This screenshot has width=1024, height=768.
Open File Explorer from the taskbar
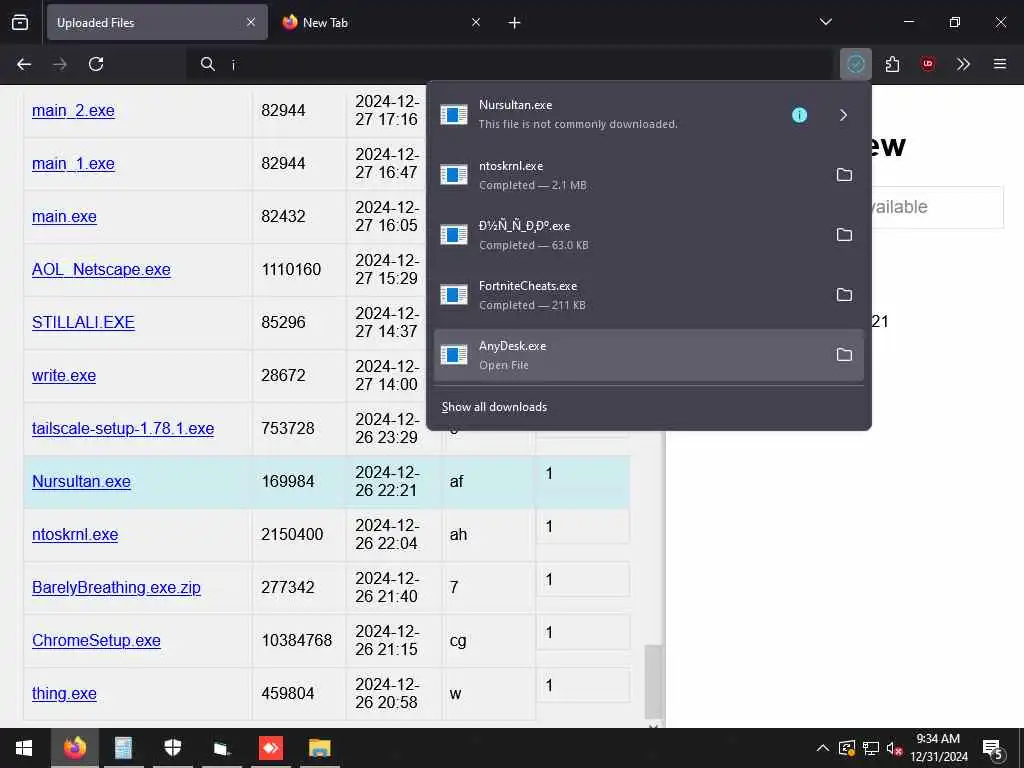[x=319, y=748]
